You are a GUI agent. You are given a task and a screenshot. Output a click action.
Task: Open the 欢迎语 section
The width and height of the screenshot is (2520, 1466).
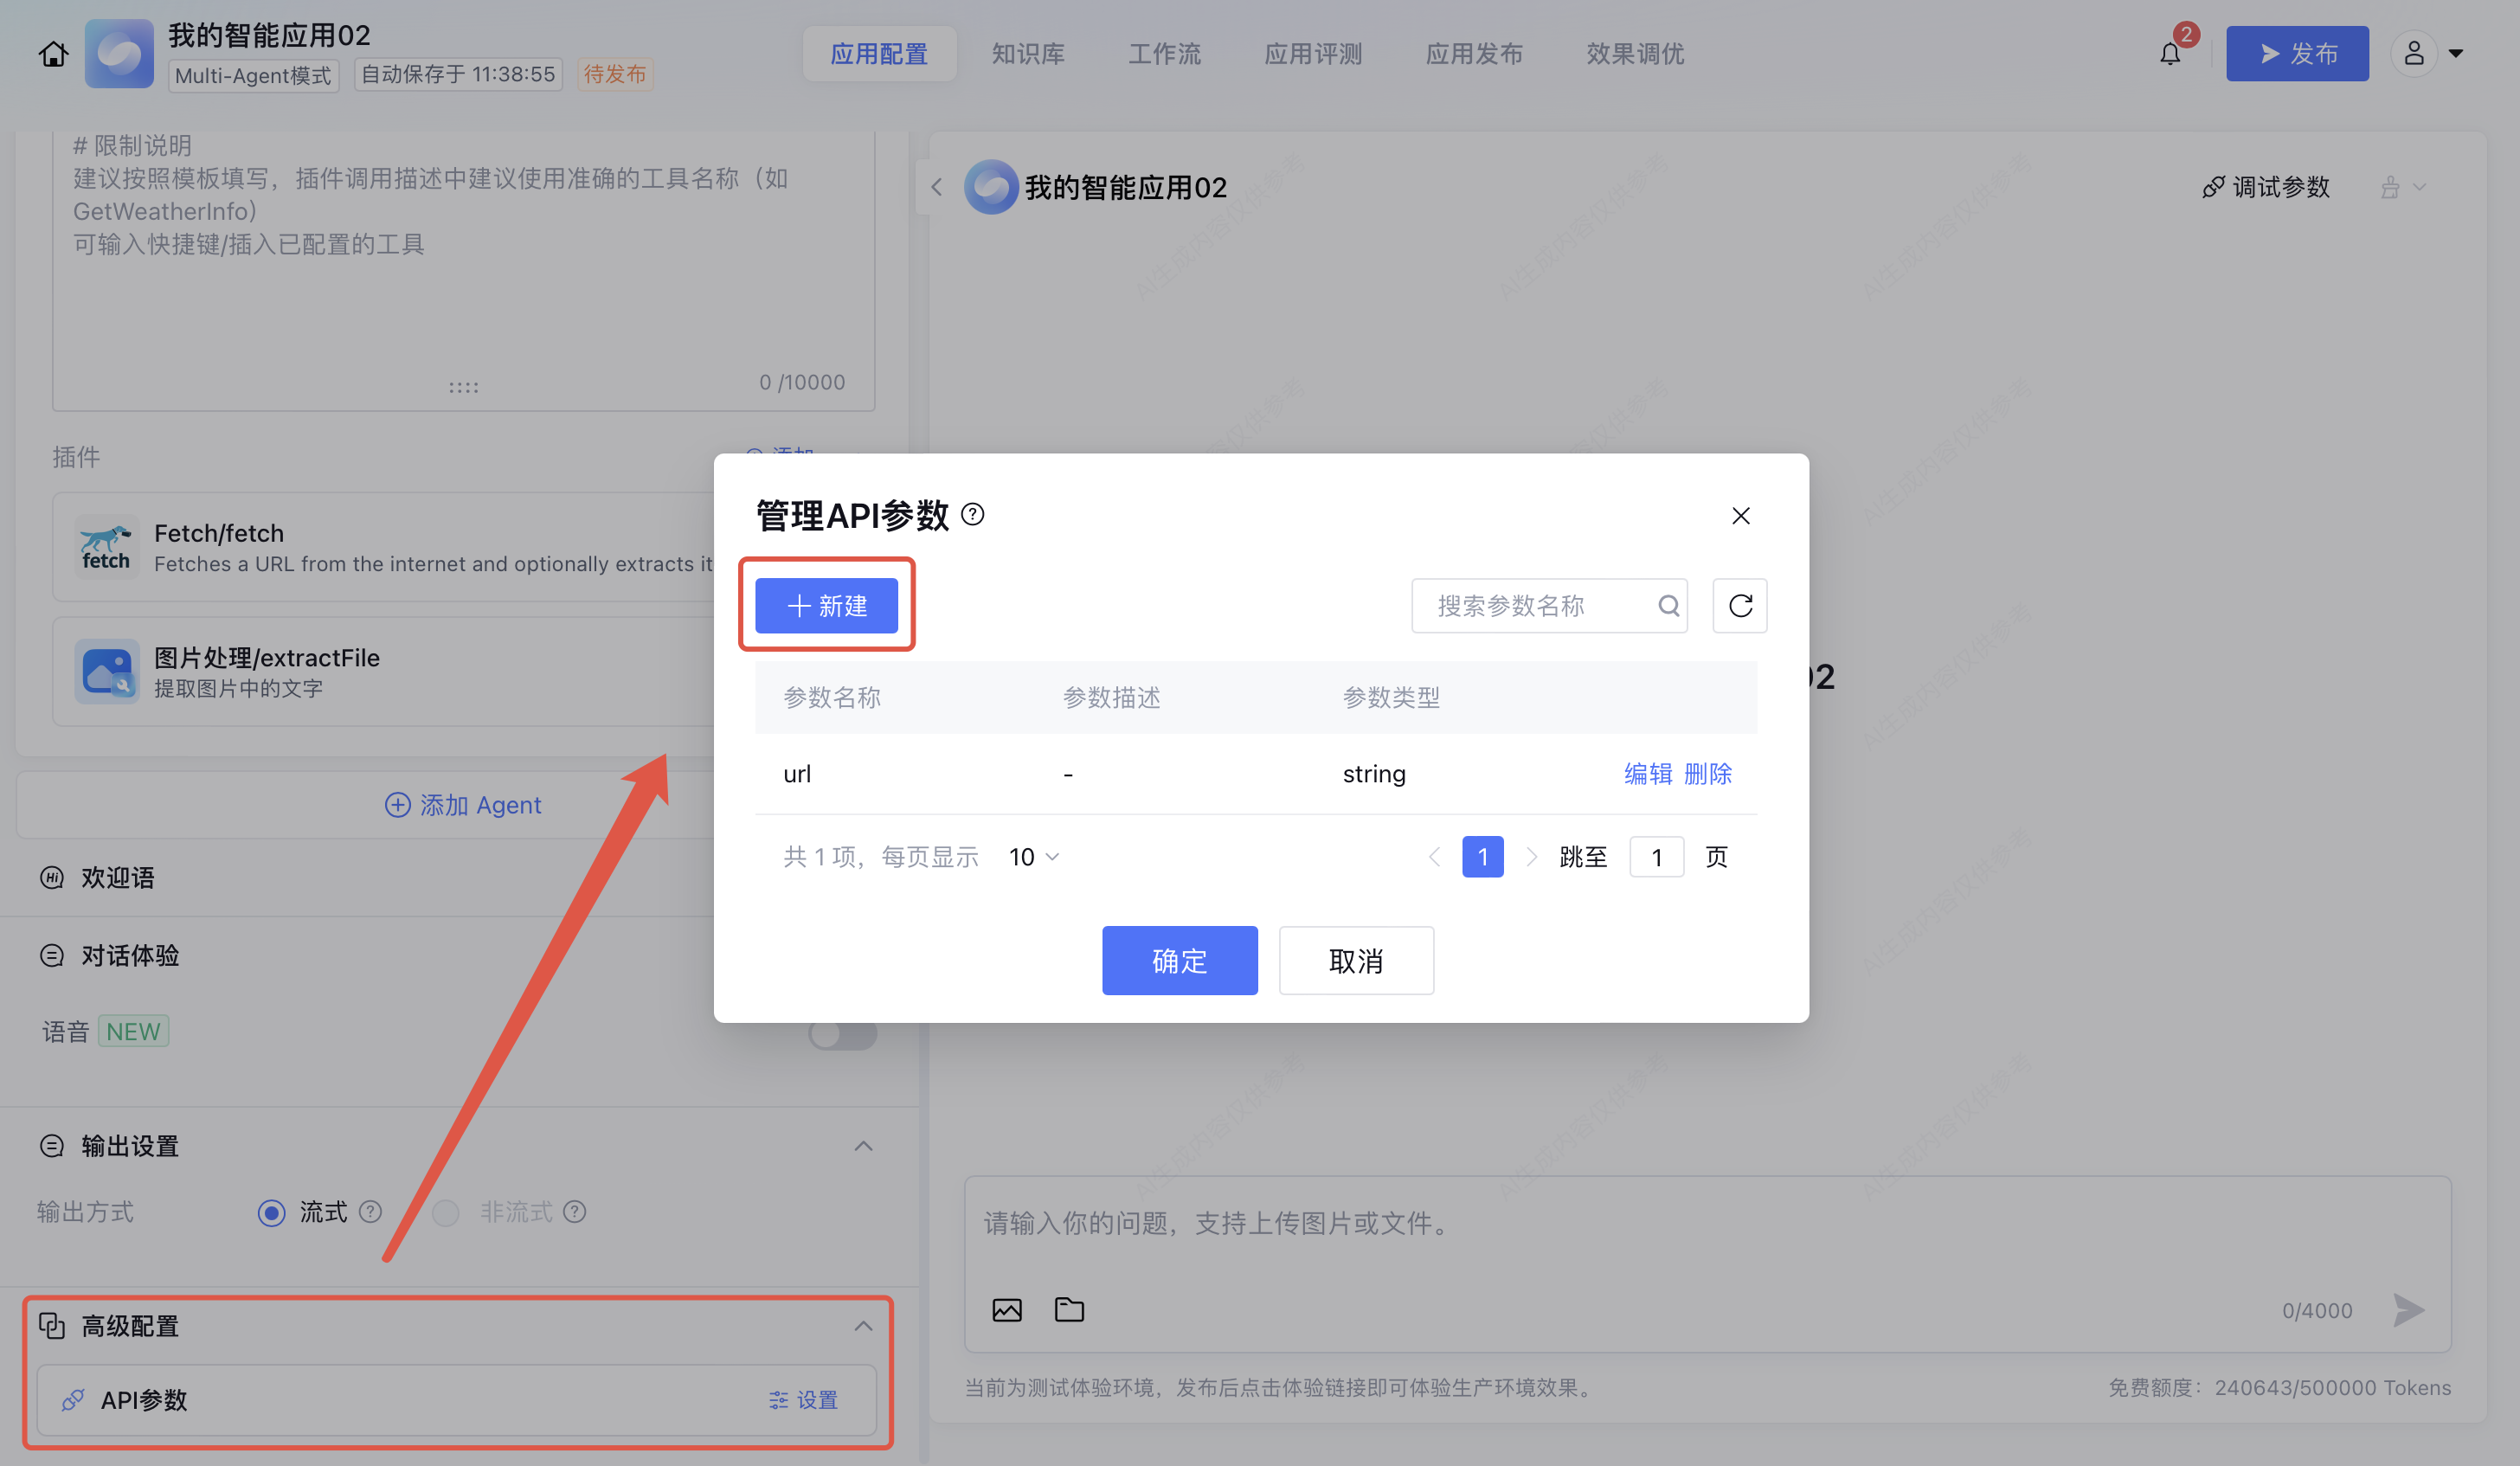click(118, 878)
